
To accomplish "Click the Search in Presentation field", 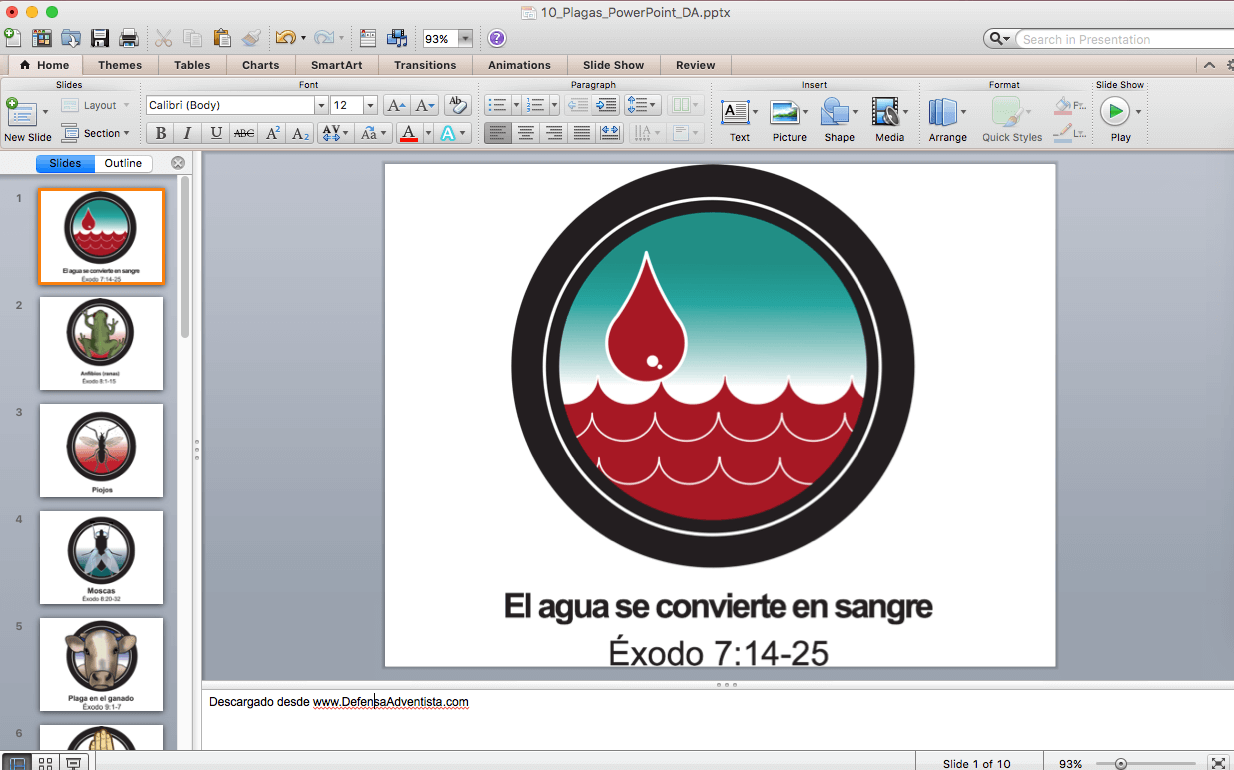I will point(1124,39).
